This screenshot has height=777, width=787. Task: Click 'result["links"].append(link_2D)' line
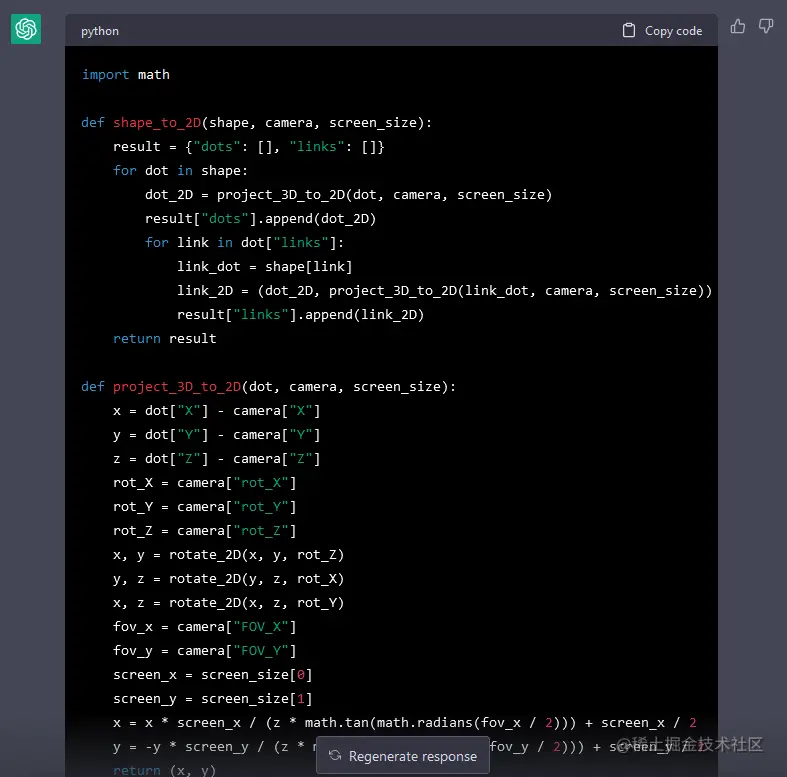[x=301, y=315]
